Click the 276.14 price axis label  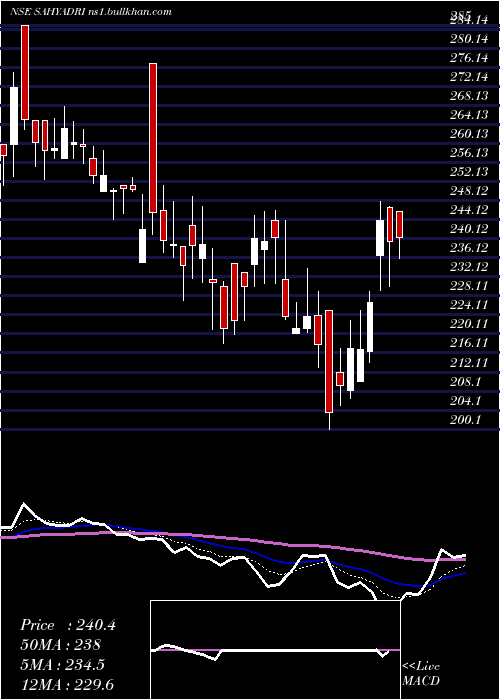click(469, 58)
